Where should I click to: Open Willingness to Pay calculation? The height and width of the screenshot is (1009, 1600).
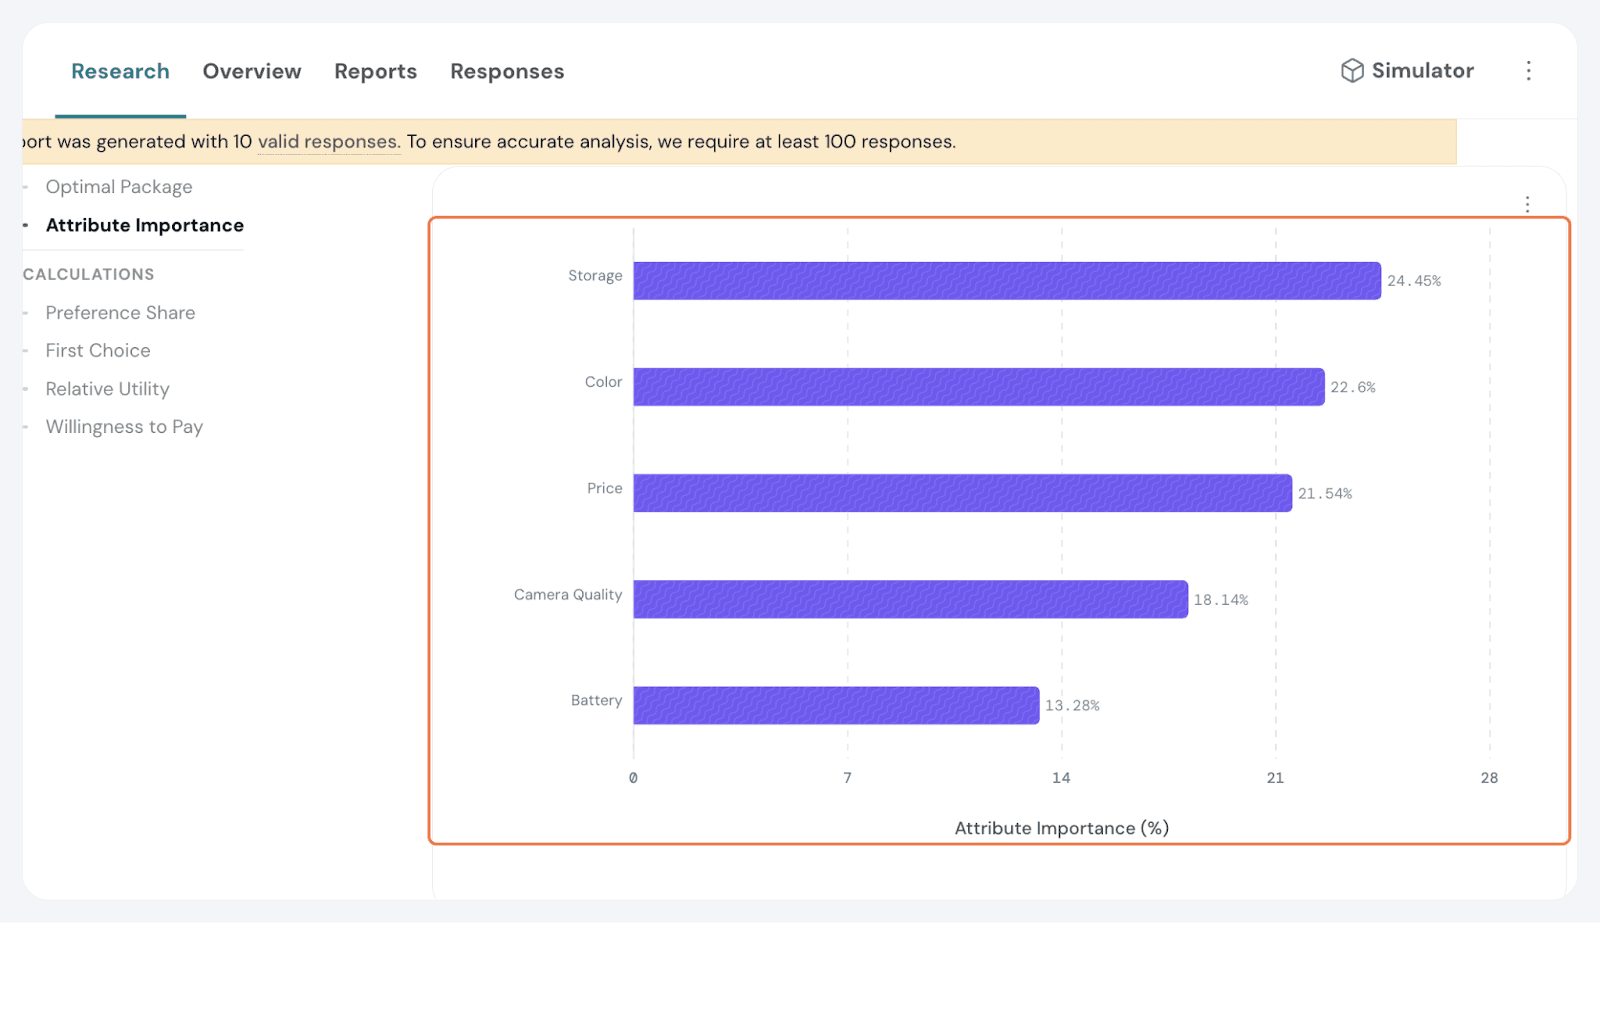pos(124,427)
